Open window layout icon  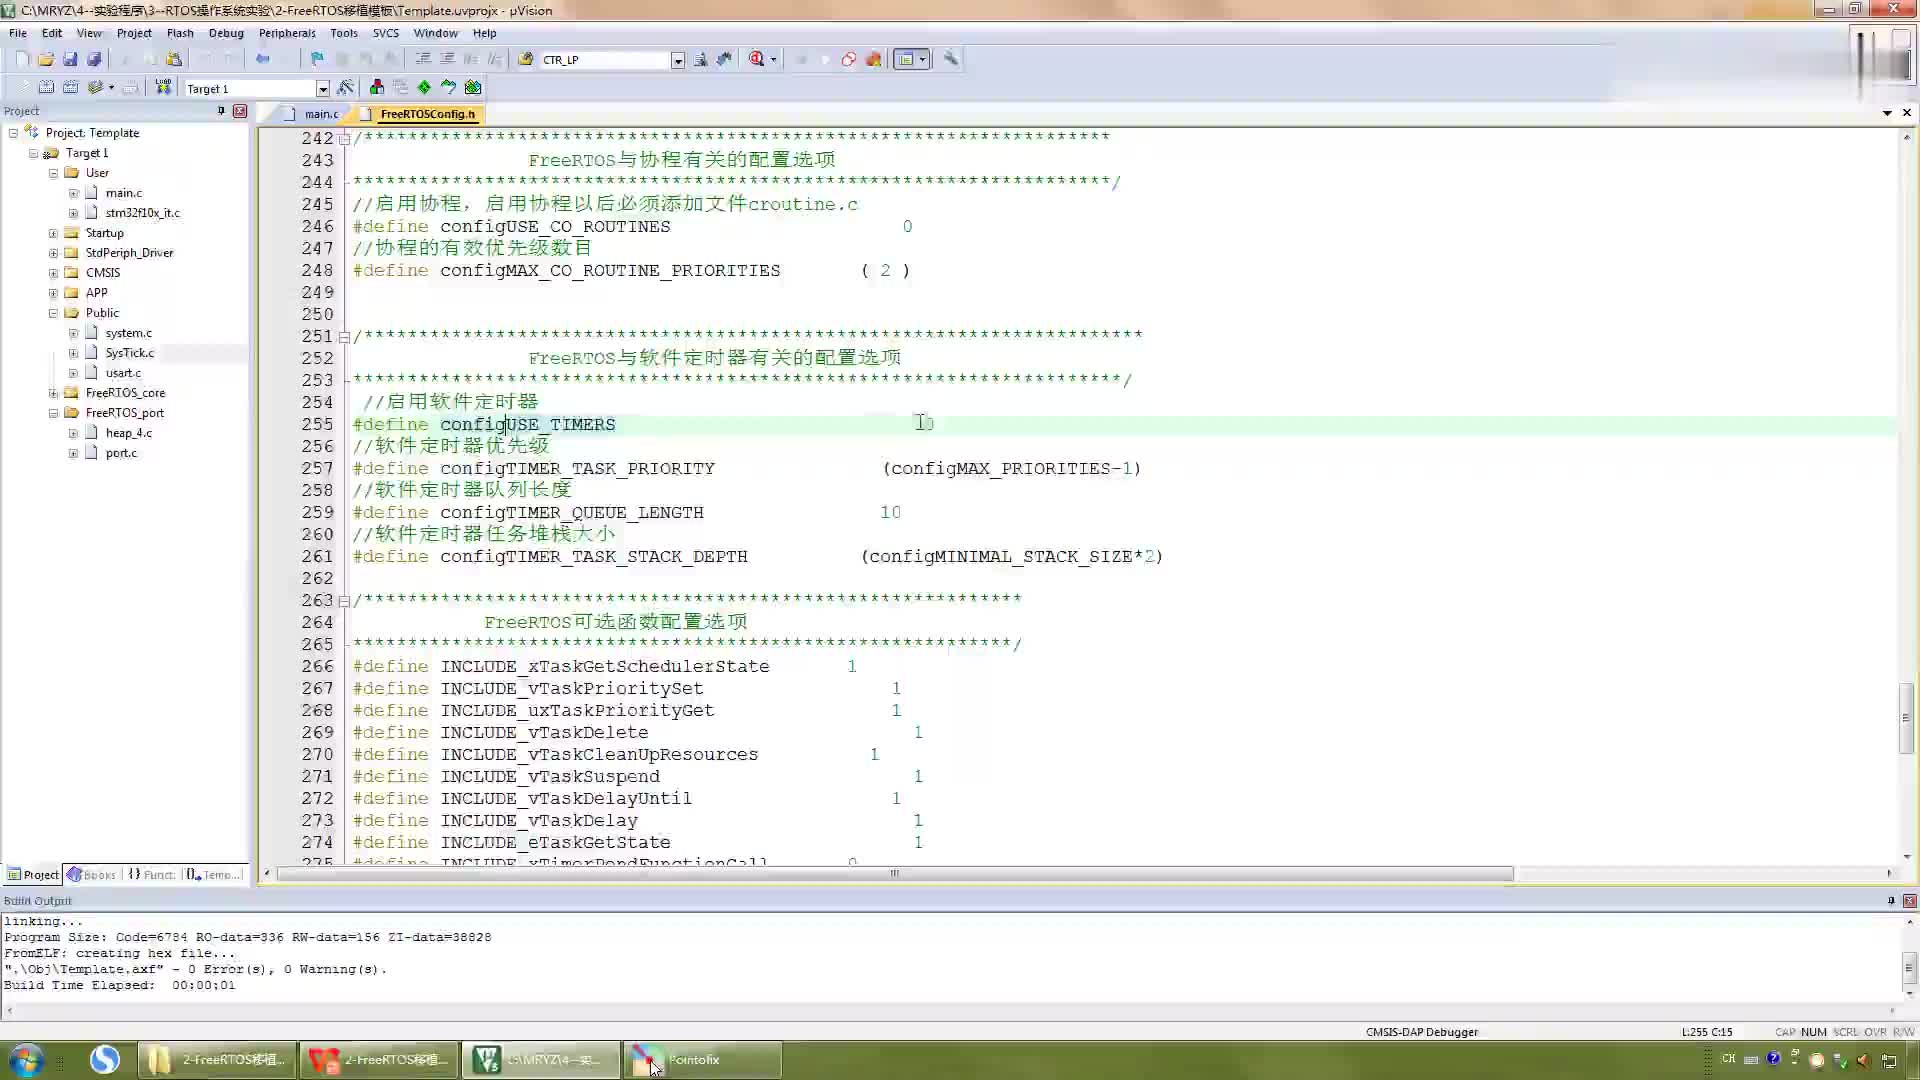click(x=906, y=60)
